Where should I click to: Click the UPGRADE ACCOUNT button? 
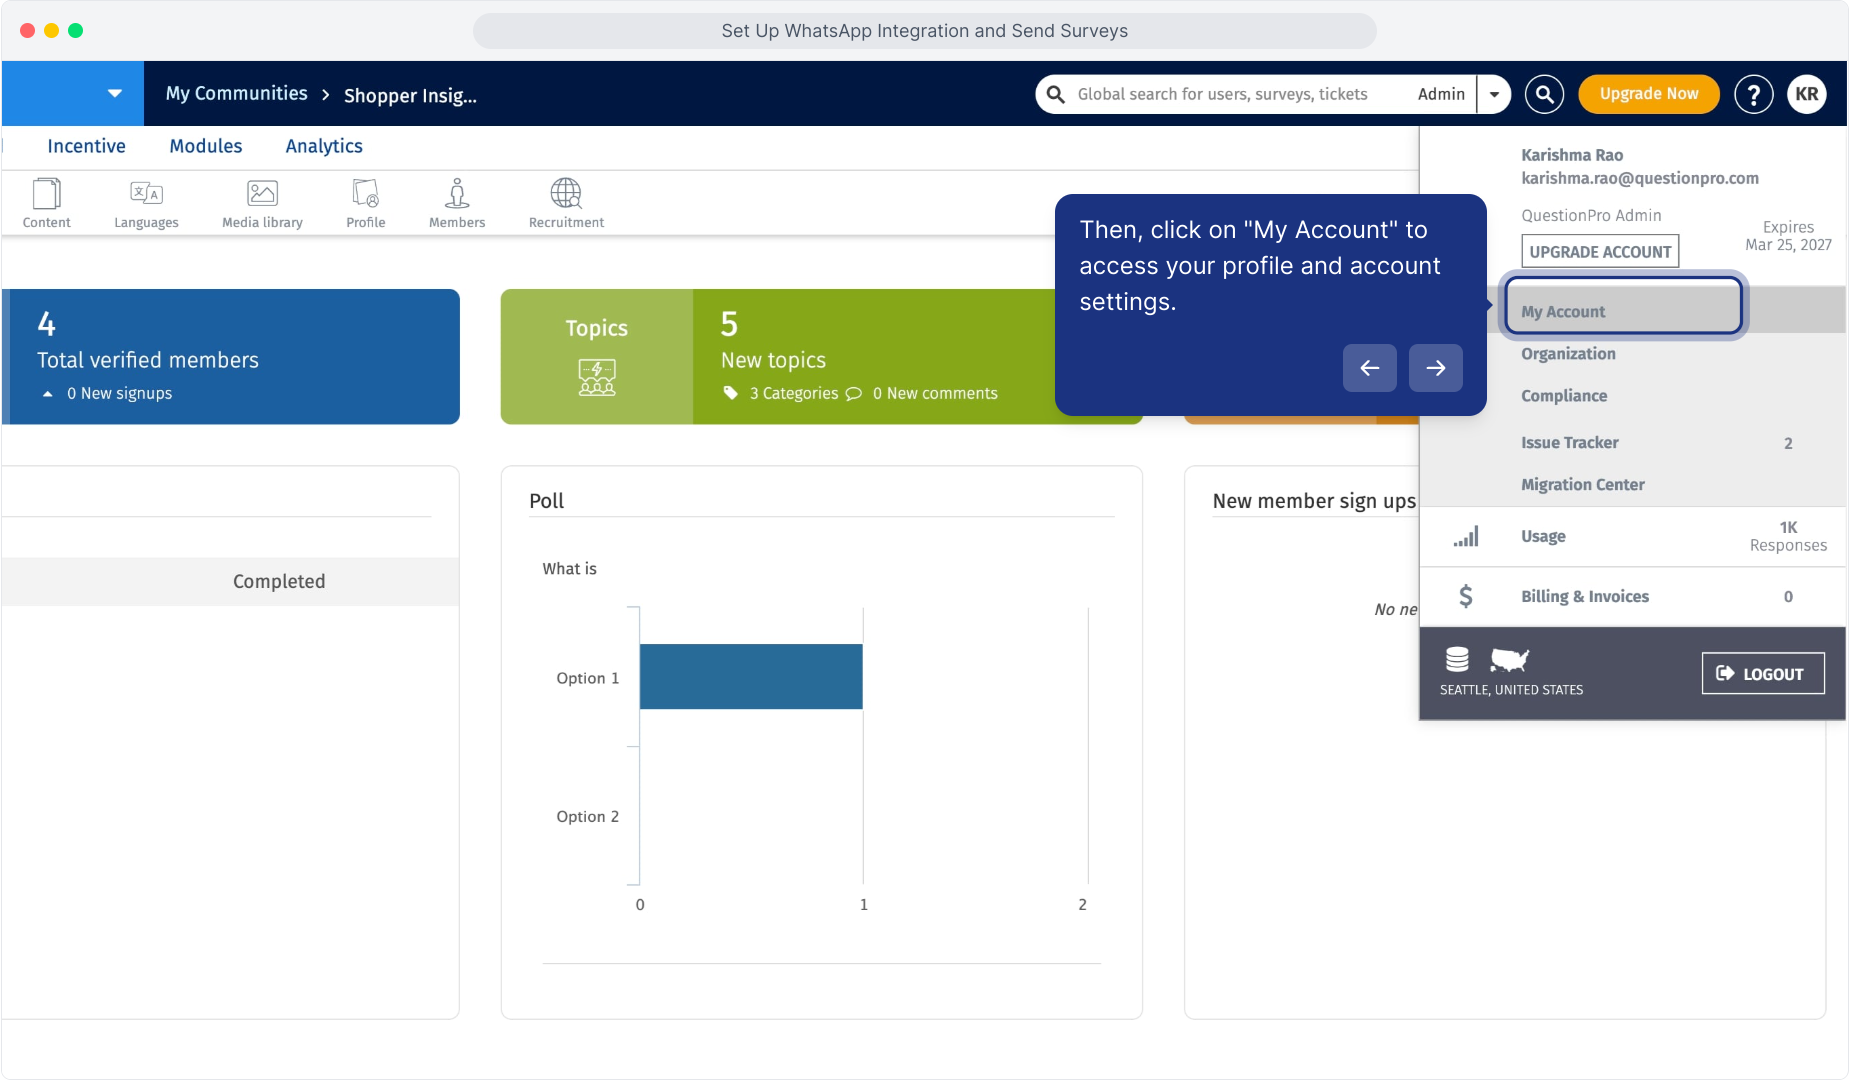[1600, 252]
